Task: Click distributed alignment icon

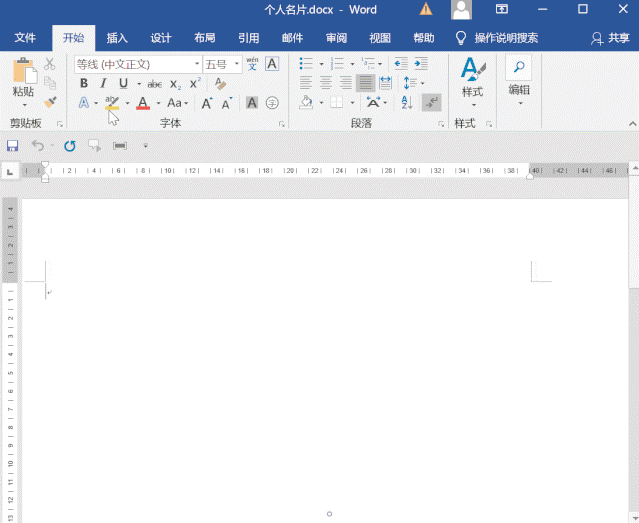Action: click(385, 83)
